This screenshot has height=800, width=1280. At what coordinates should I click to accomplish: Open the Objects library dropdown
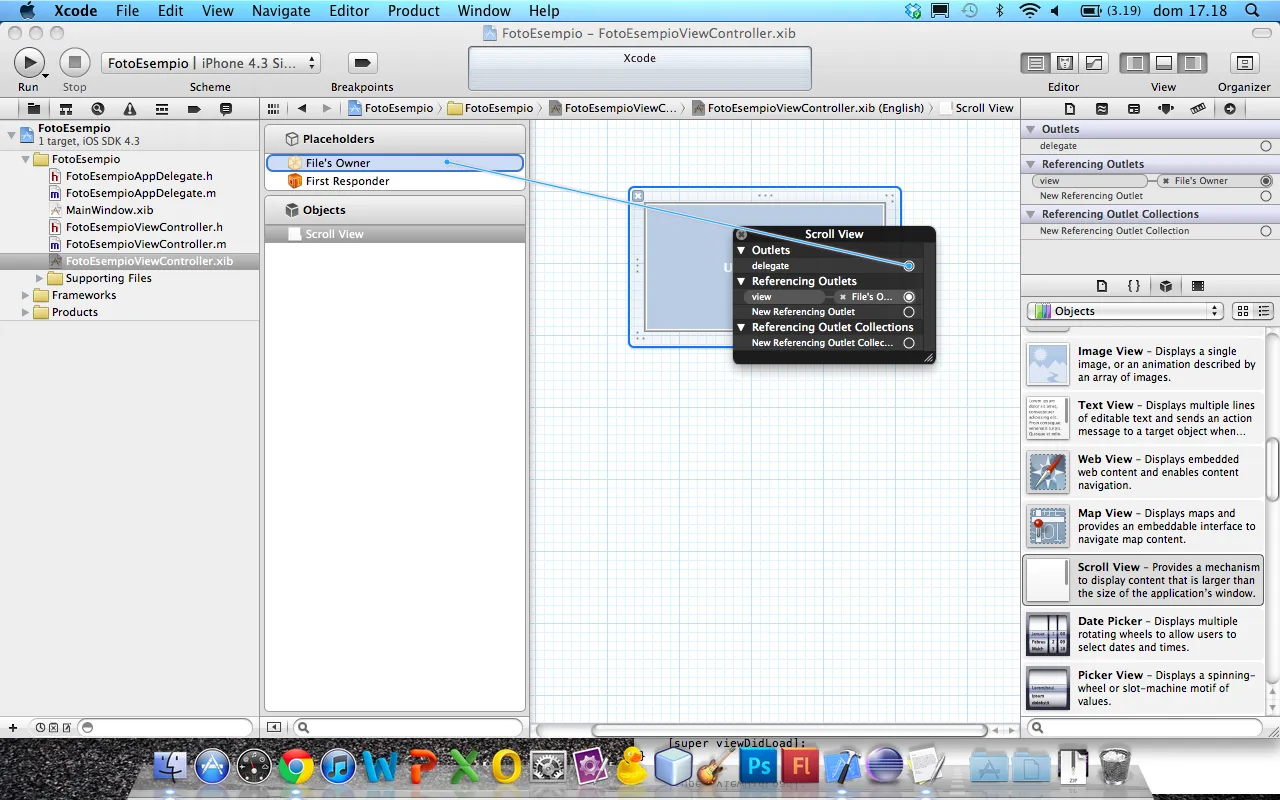click(1125, 311)
